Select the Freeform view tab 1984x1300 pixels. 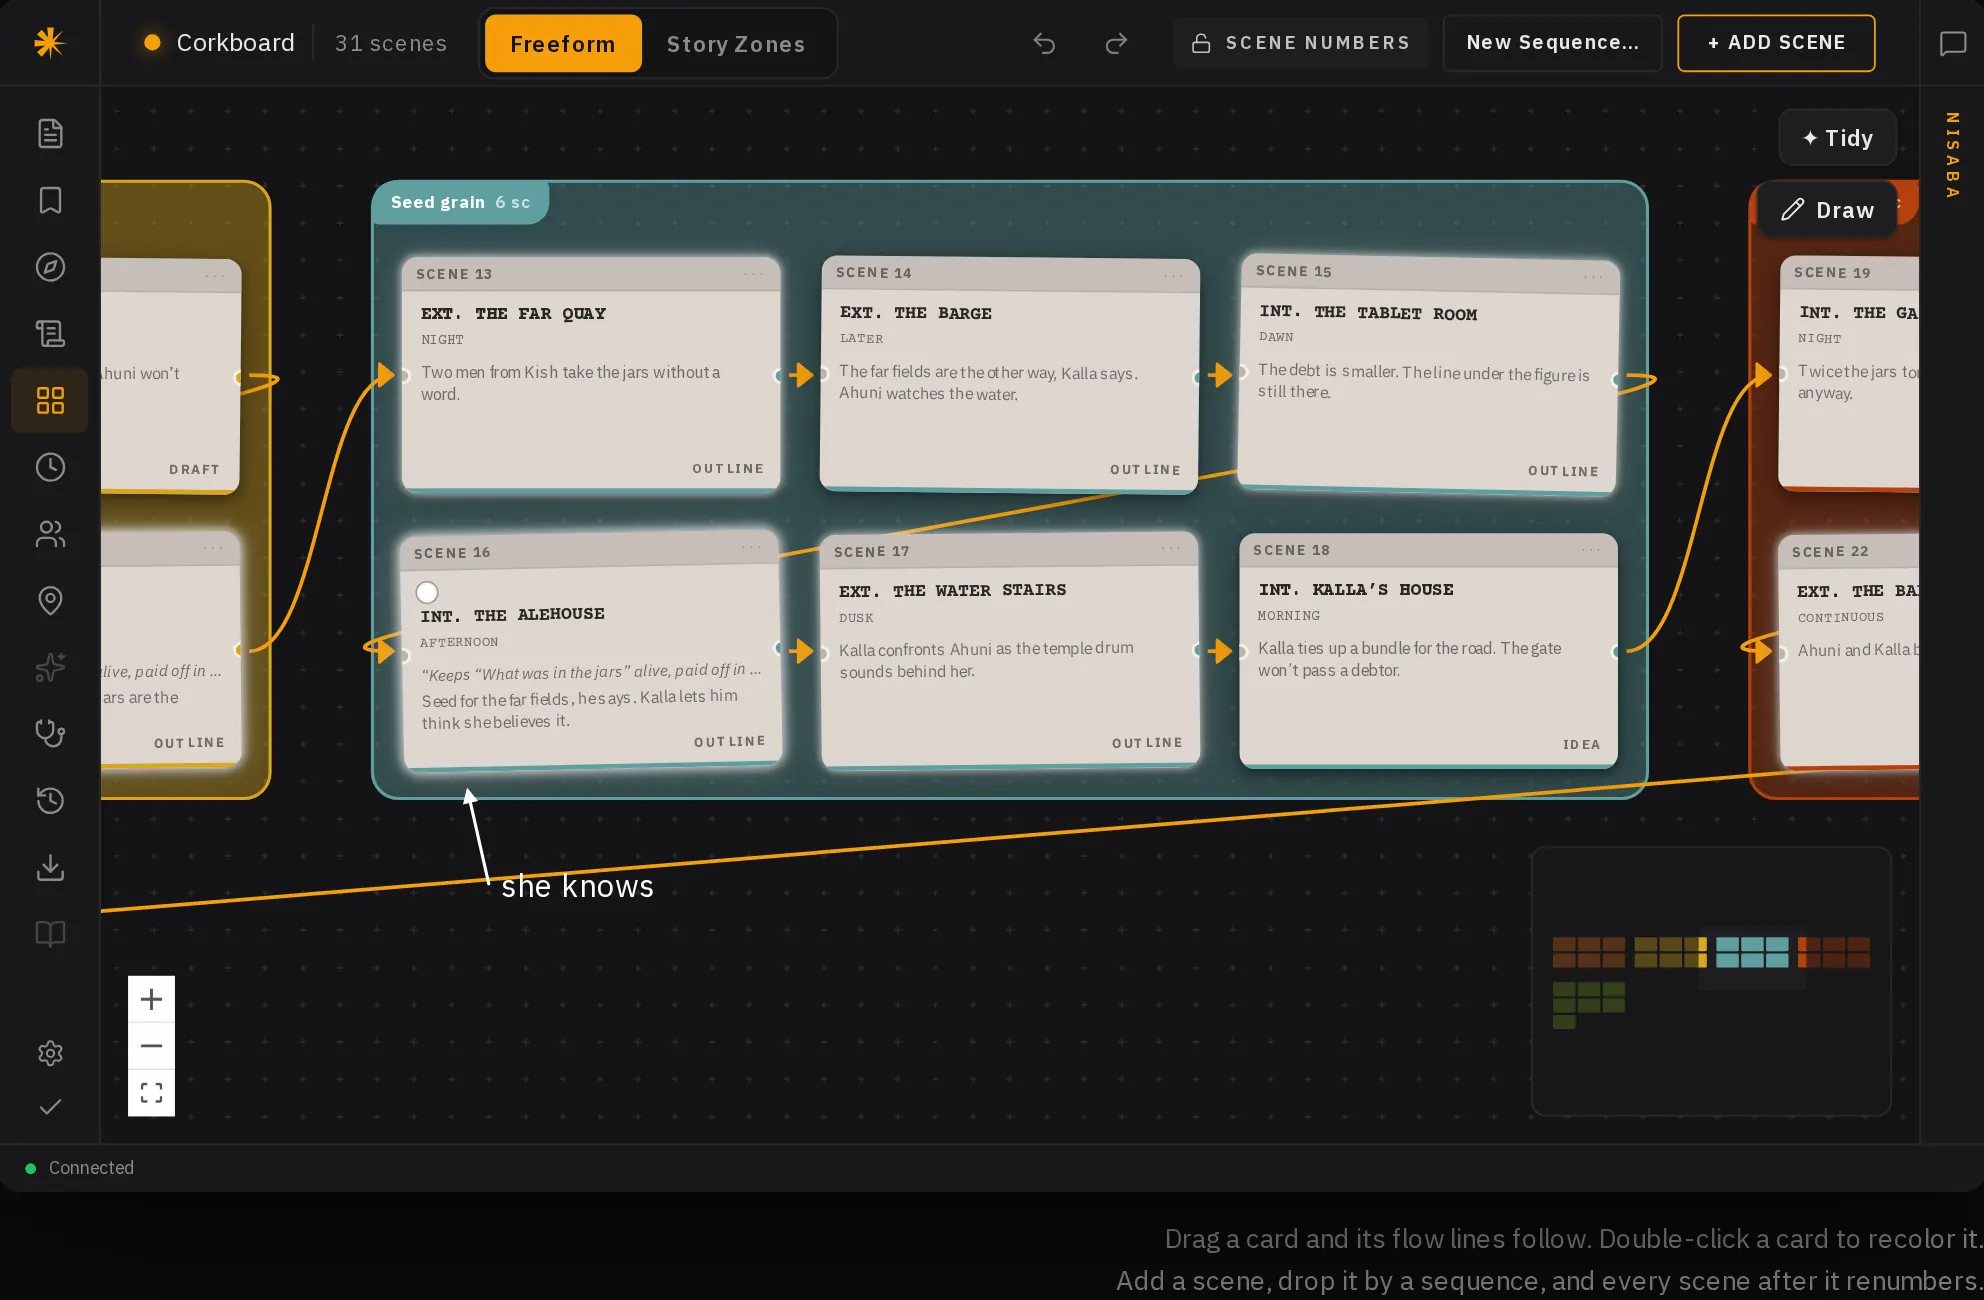tap(563, 44)
